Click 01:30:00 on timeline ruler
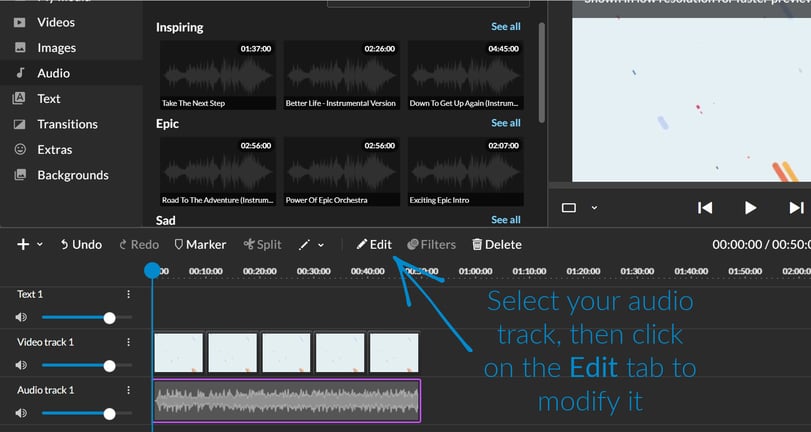Viewport: 811px width, 432px height. 637,271
